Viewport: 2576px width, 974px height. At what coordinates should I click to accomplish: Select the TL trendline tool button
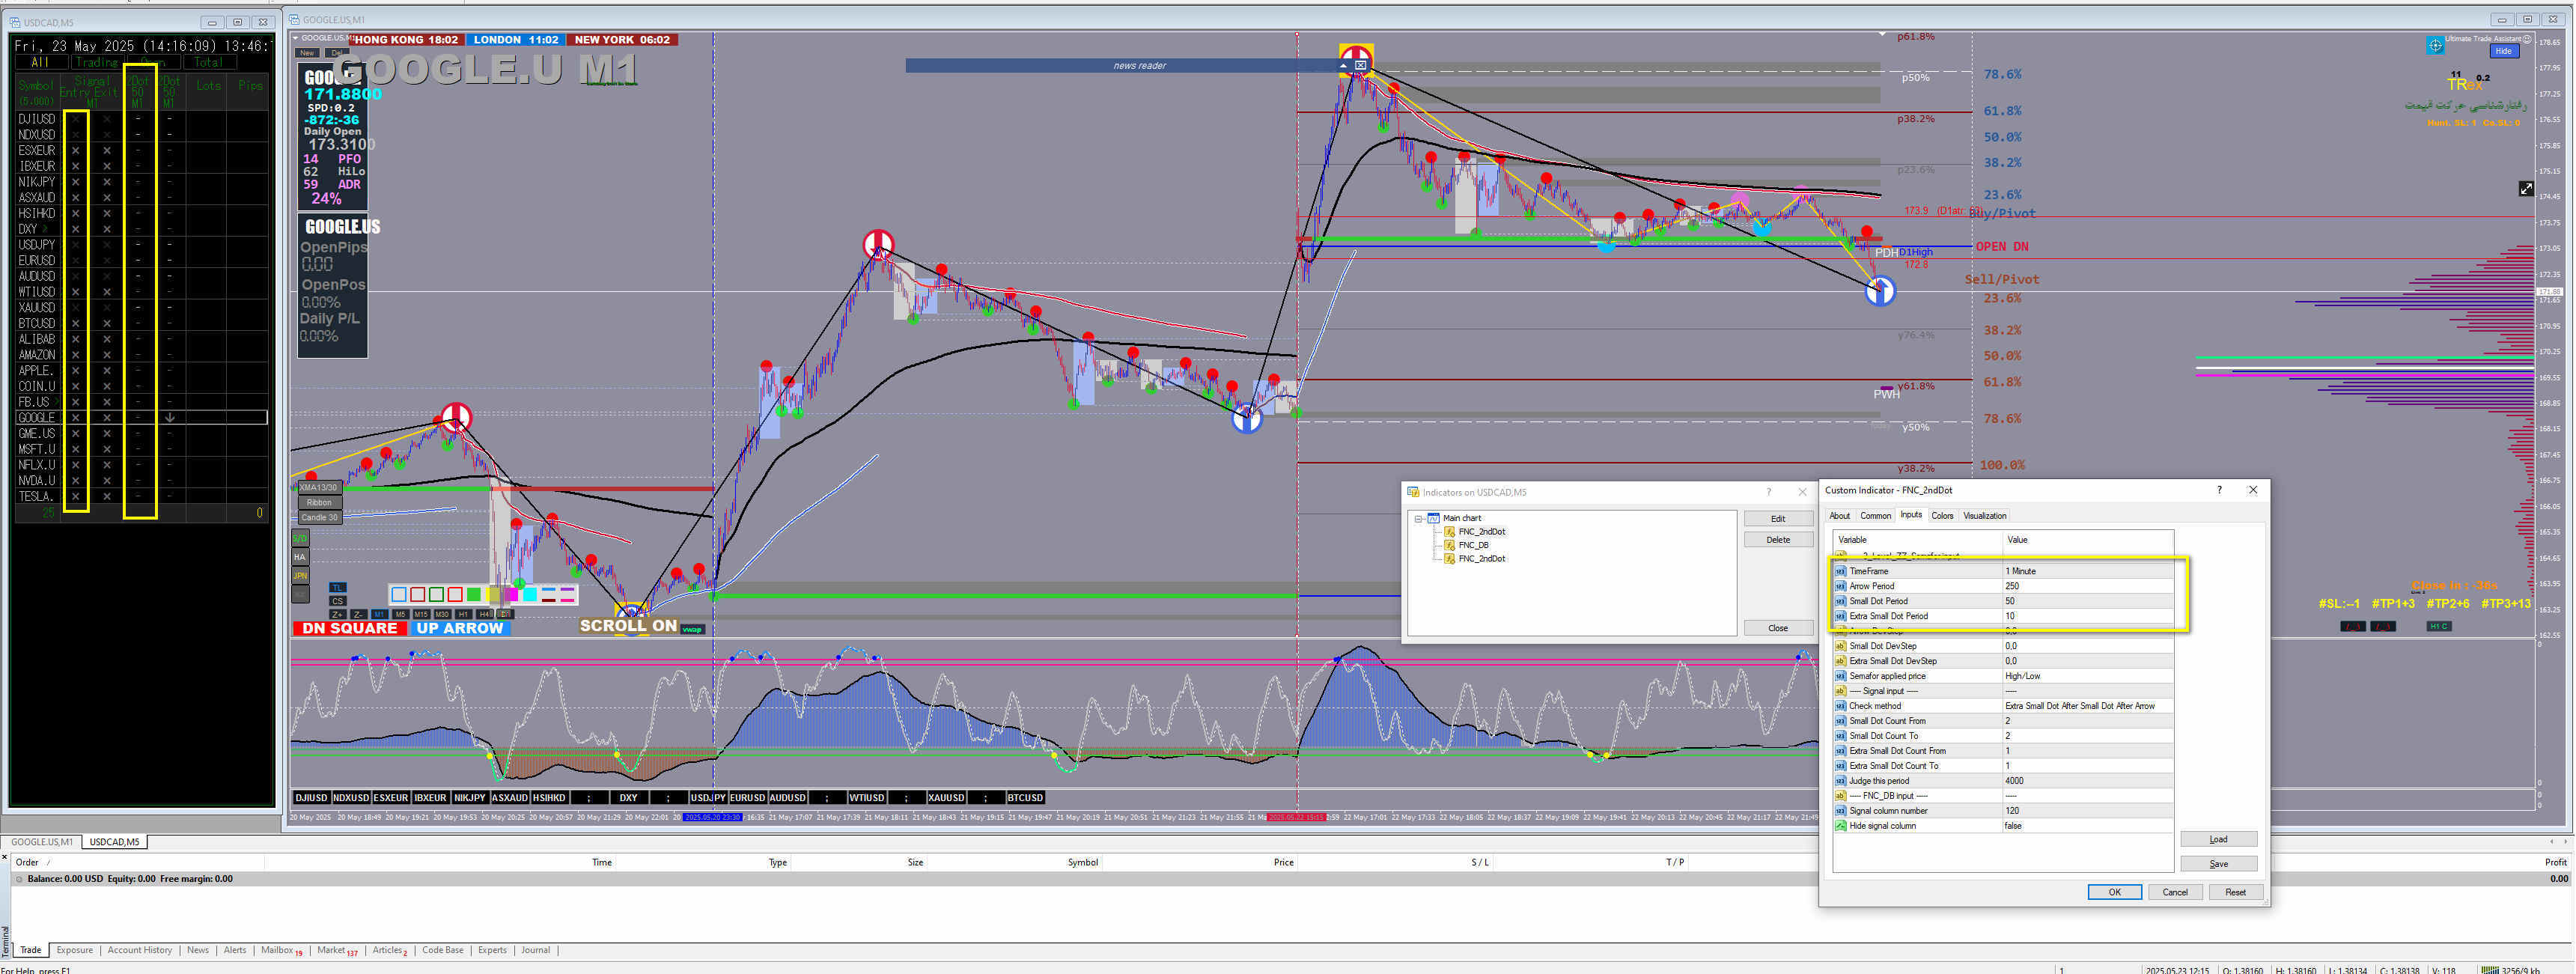tap(338, 588)
